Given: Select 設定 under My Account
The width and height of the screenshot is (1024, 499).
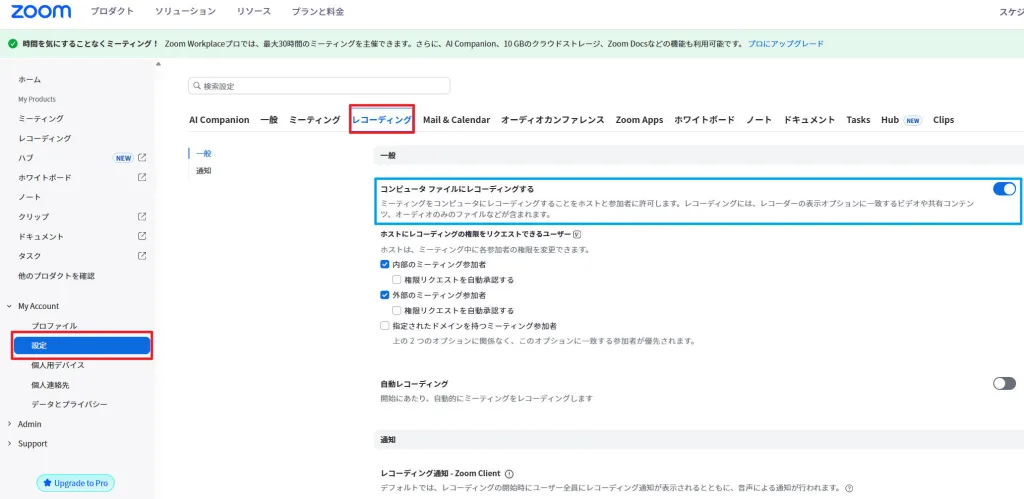Looking at the screenshot, I should pyautogui.click(x=82, y=346).
